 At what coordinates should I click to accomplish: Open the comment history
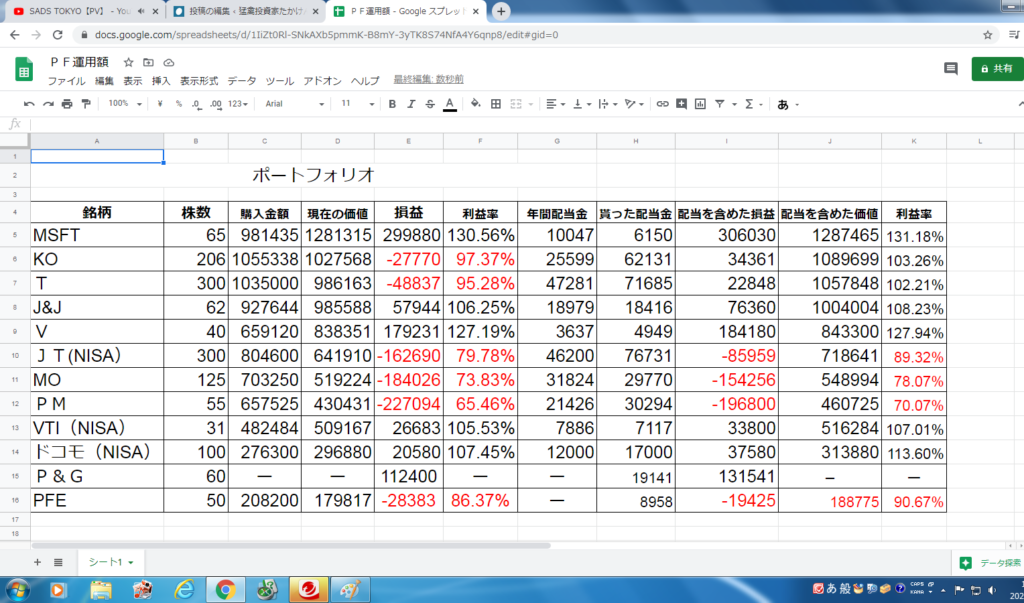(951, 69)
